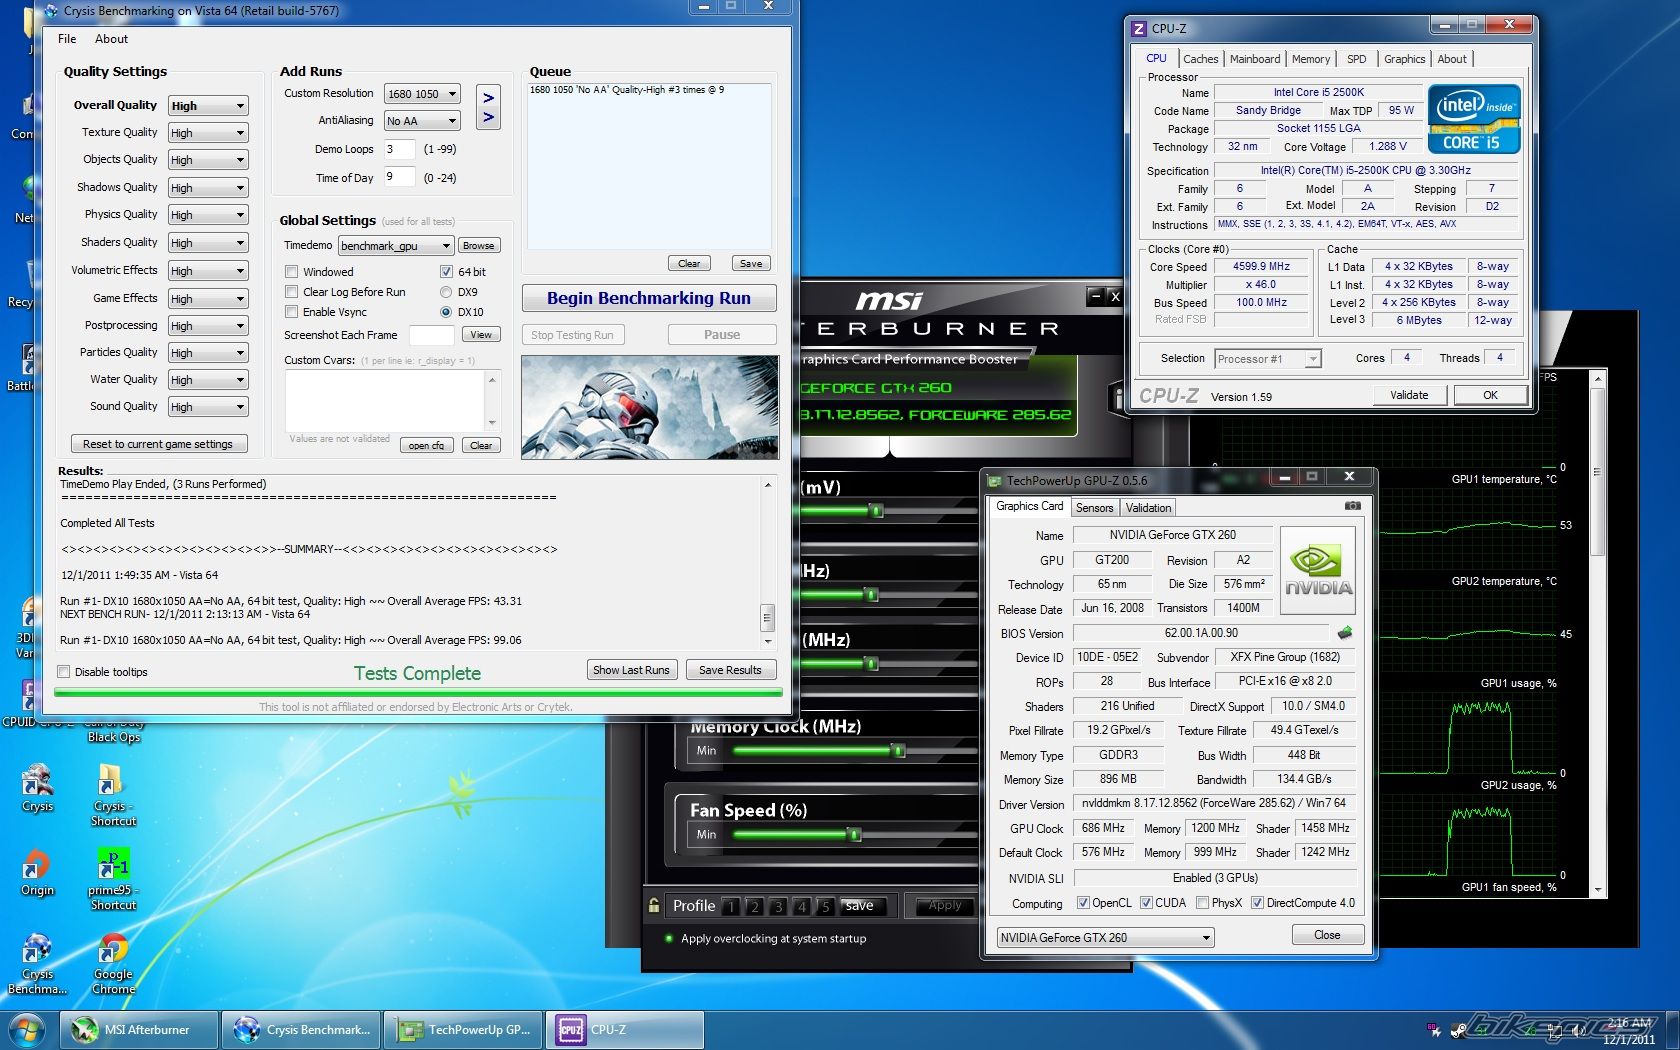Switch to the Caches tab in CPU-Z
The image size is (1680, 1050).
1200,59
